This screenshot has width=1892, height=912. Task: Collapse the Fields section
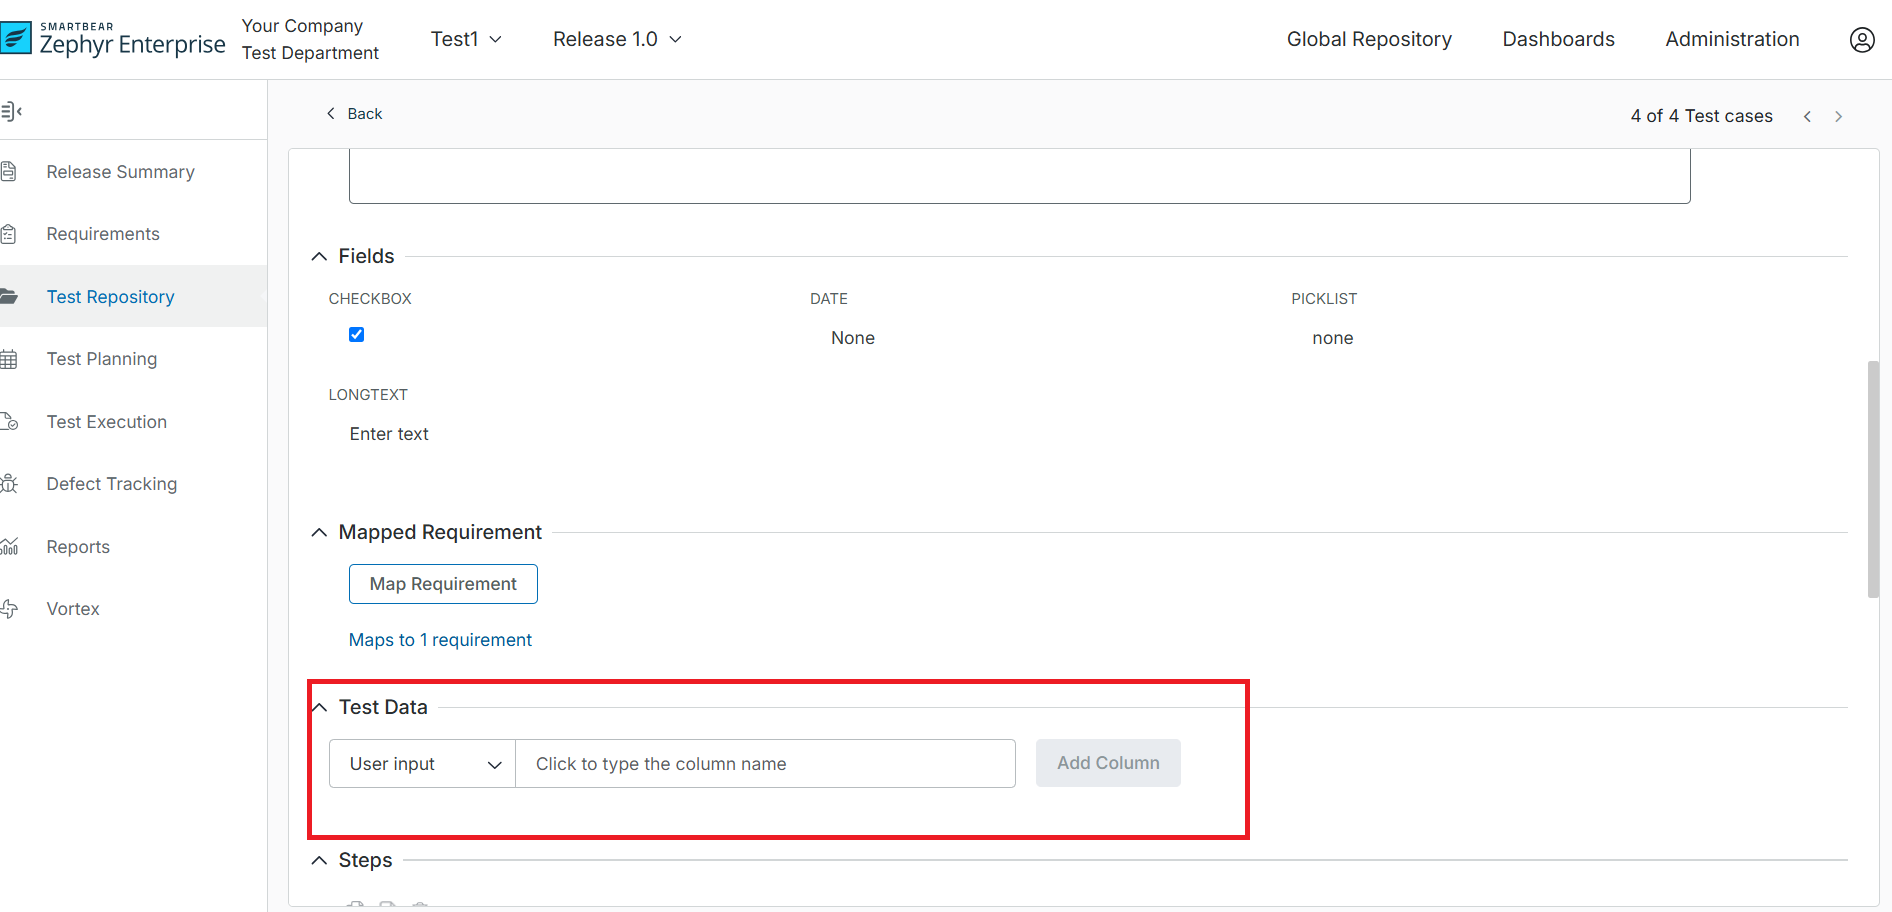coord(319,257)
